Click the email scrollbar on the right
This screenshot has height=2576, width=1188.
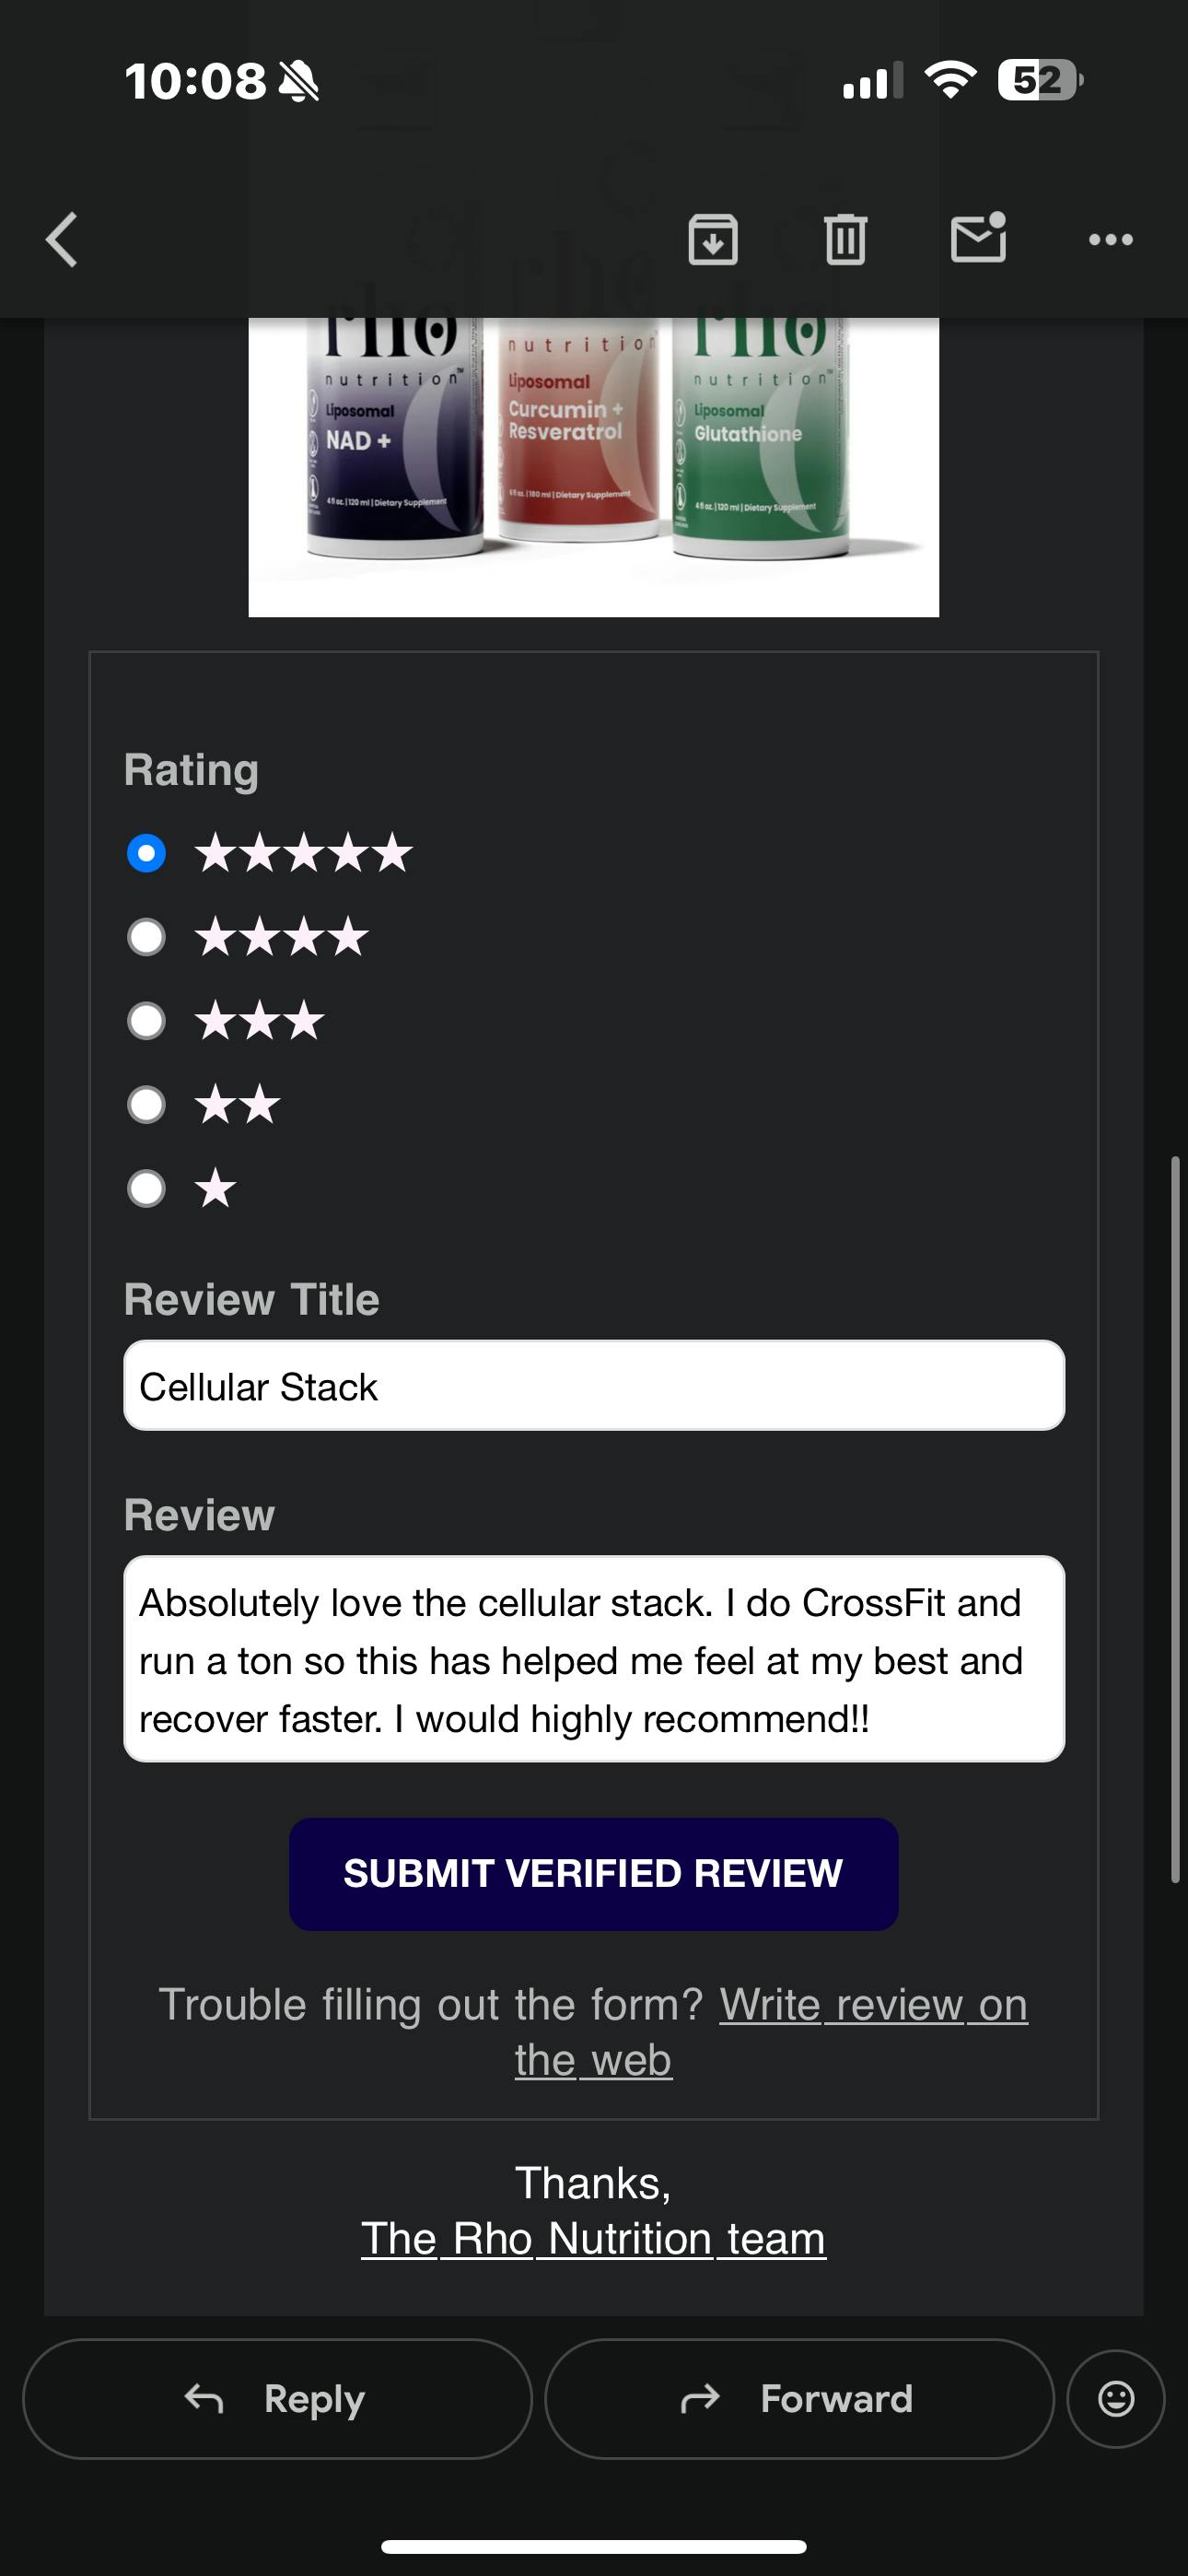[x=1175, y=1520]
